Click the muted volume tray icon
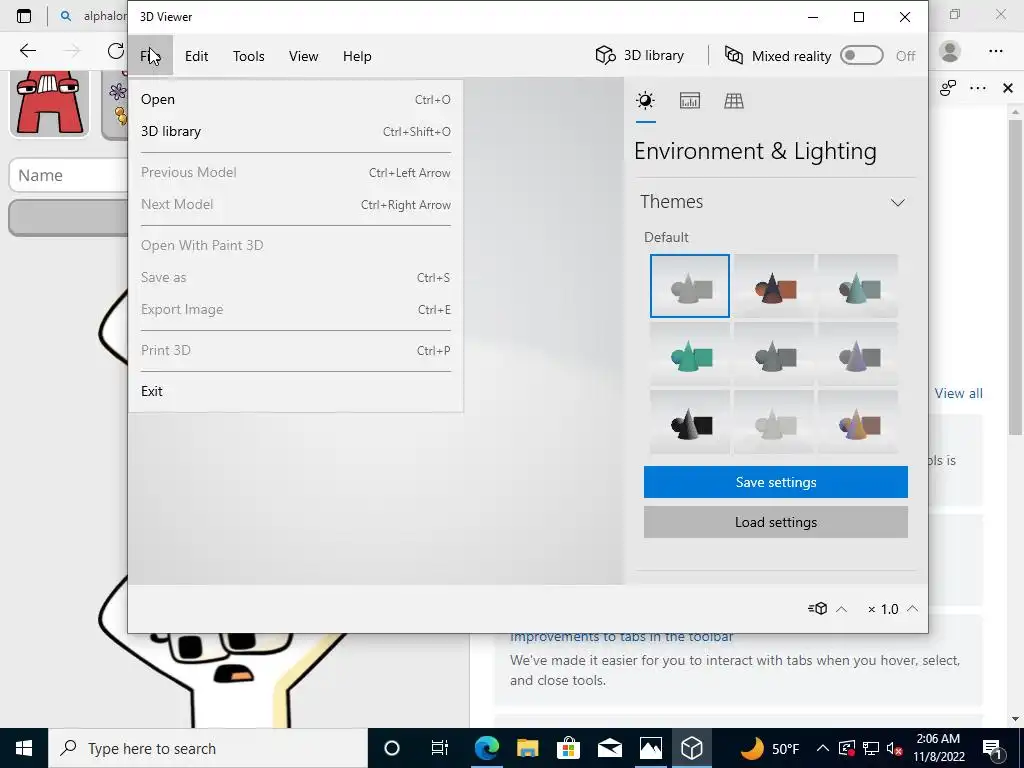Viewport: 1024px width, 768px height. coord(894,748)
